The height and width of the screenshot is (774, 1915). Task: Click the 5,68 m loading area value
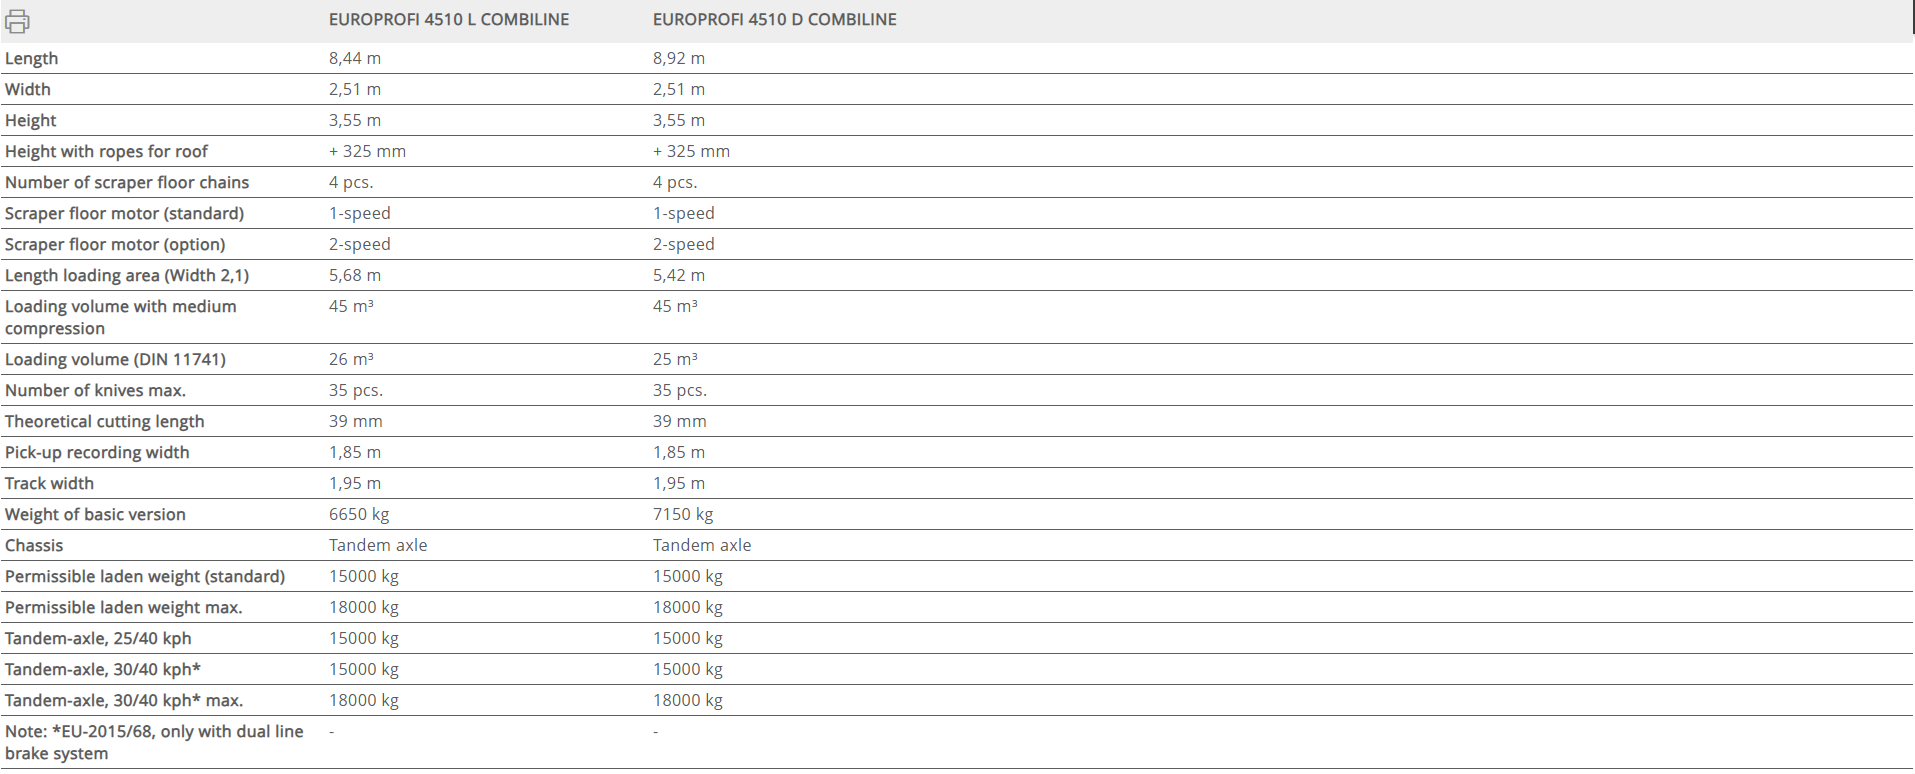355,276
